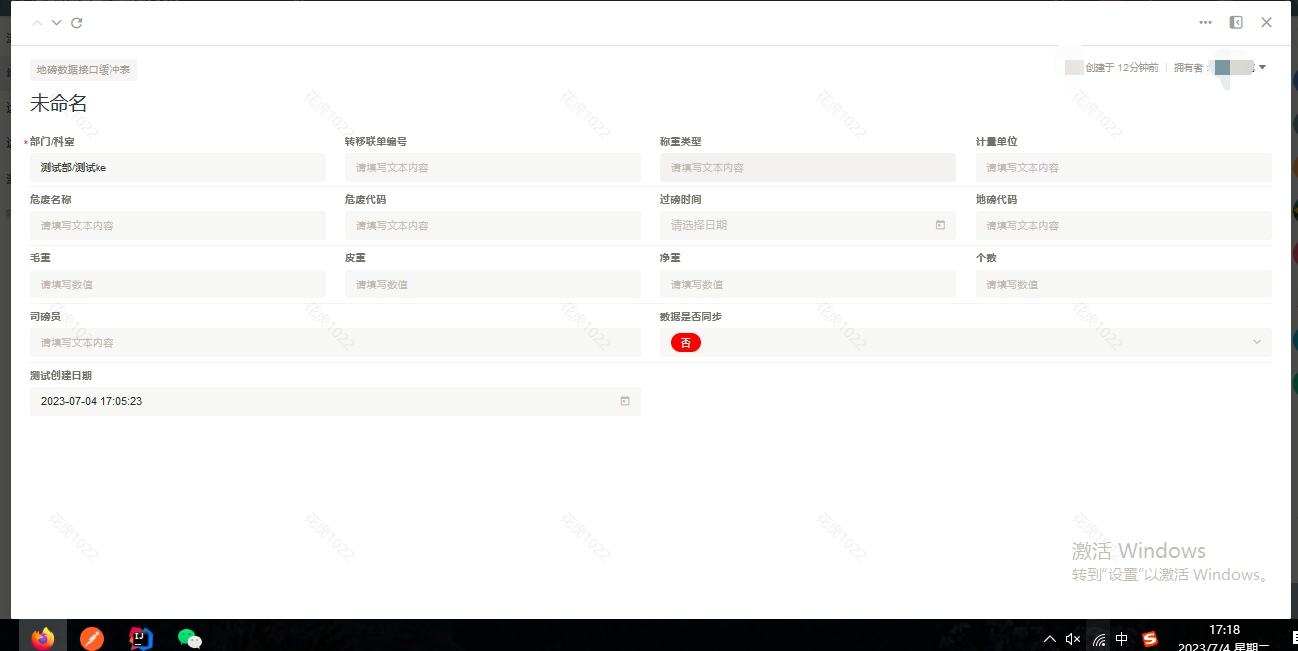Image resolution: width=1298 pixels, height=651 pixels.
Task: Open the 地磅数据接口缓冲表 breadcrumb
Action: click(81, 70)
